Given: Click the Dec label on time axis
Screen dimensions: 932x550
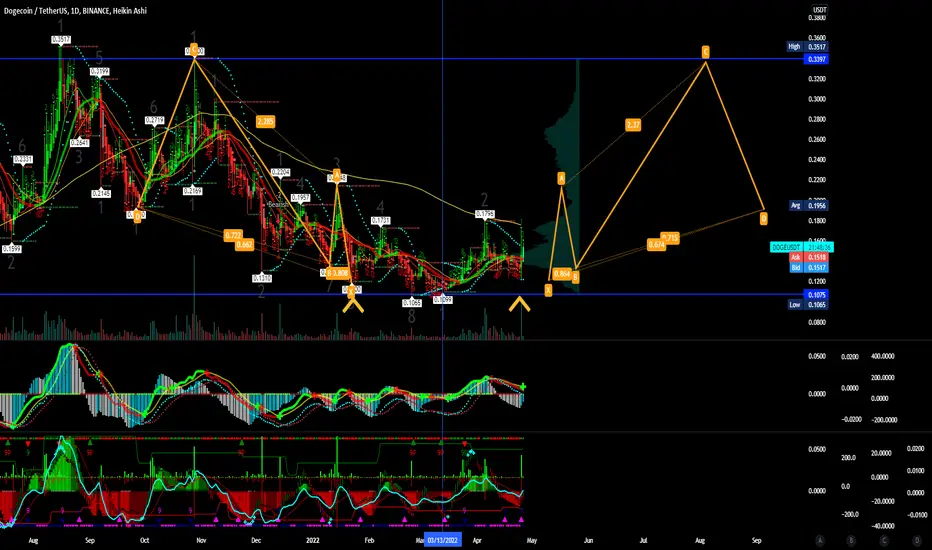Looking at the screenshot, I should (x=256, y=540).
